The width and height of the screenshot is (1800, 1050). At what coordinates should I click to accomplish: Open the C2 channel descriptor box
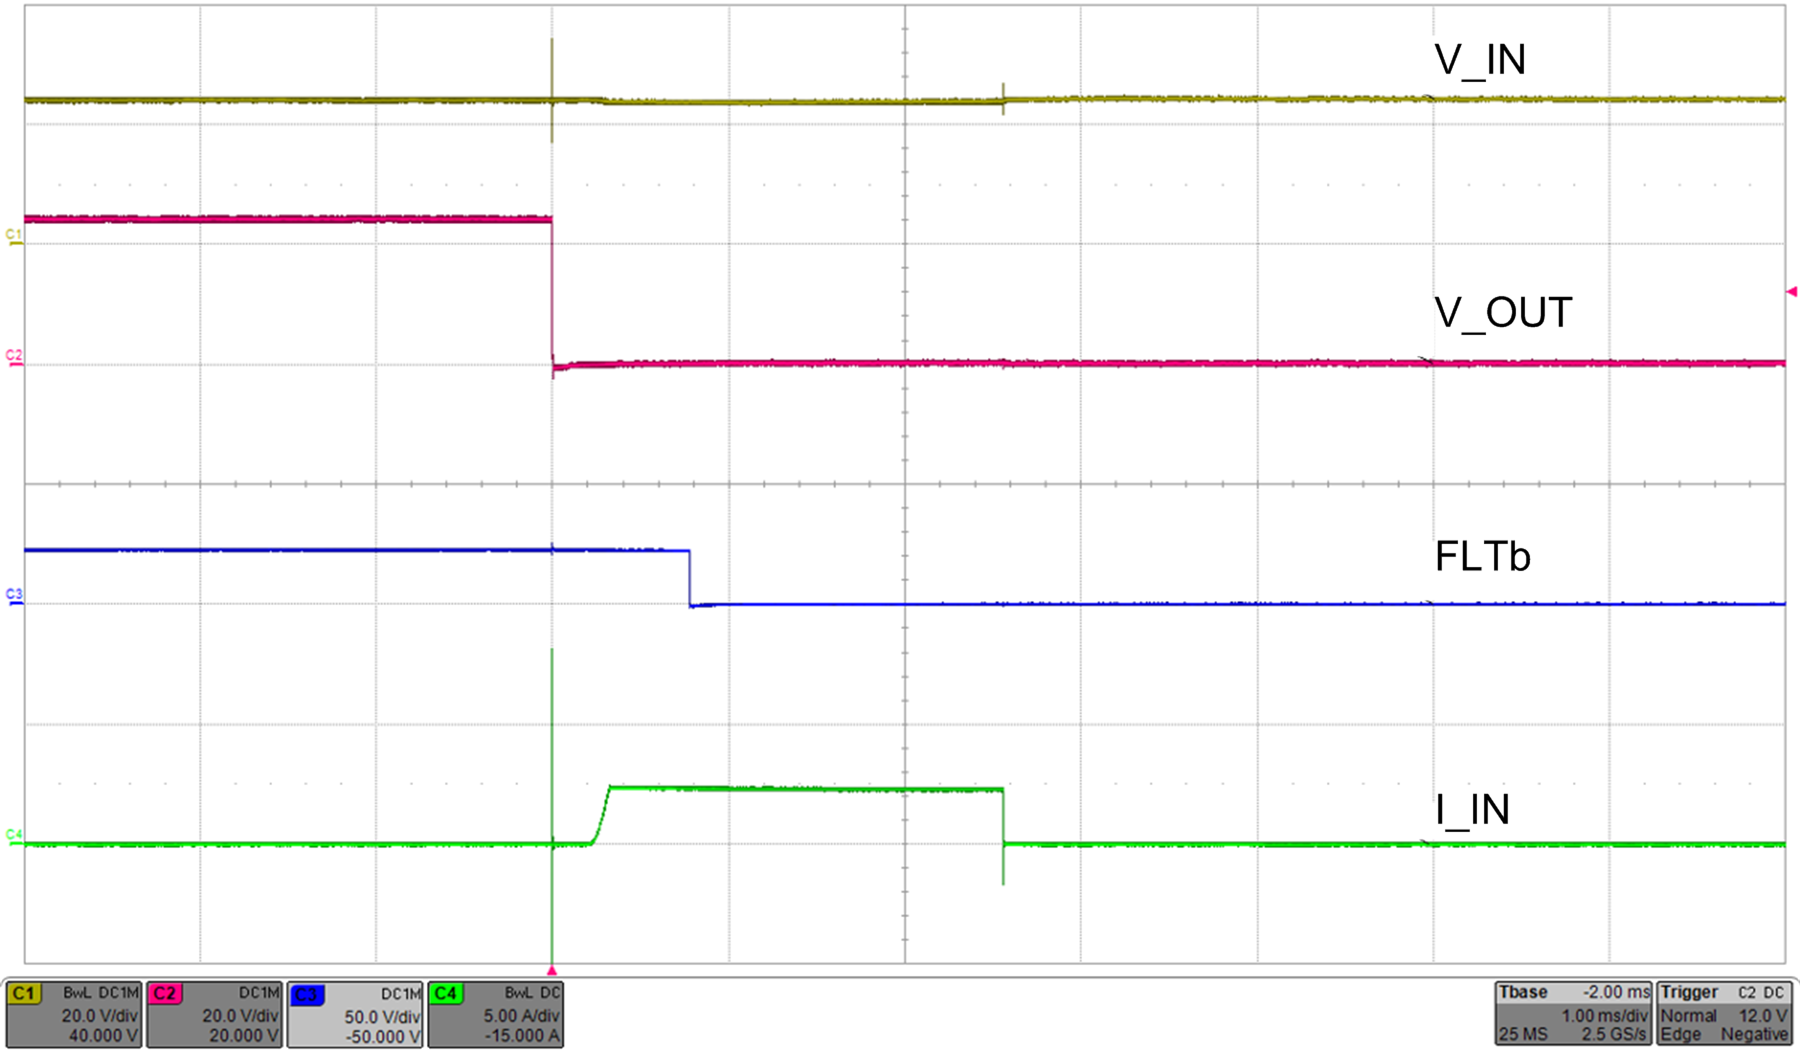click(x=215, y=1014)
